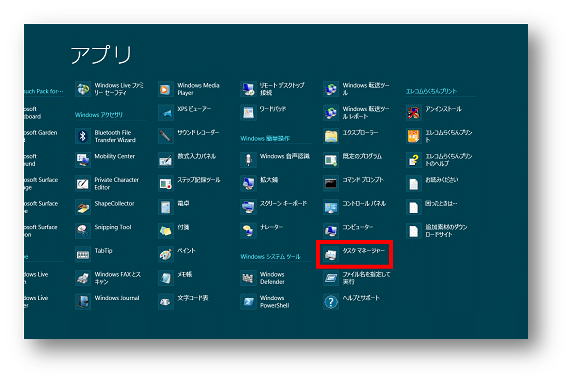Launch コマンド プロンプト icon
Viewport: 570px width, 381px height.
(x=331, y=184)
